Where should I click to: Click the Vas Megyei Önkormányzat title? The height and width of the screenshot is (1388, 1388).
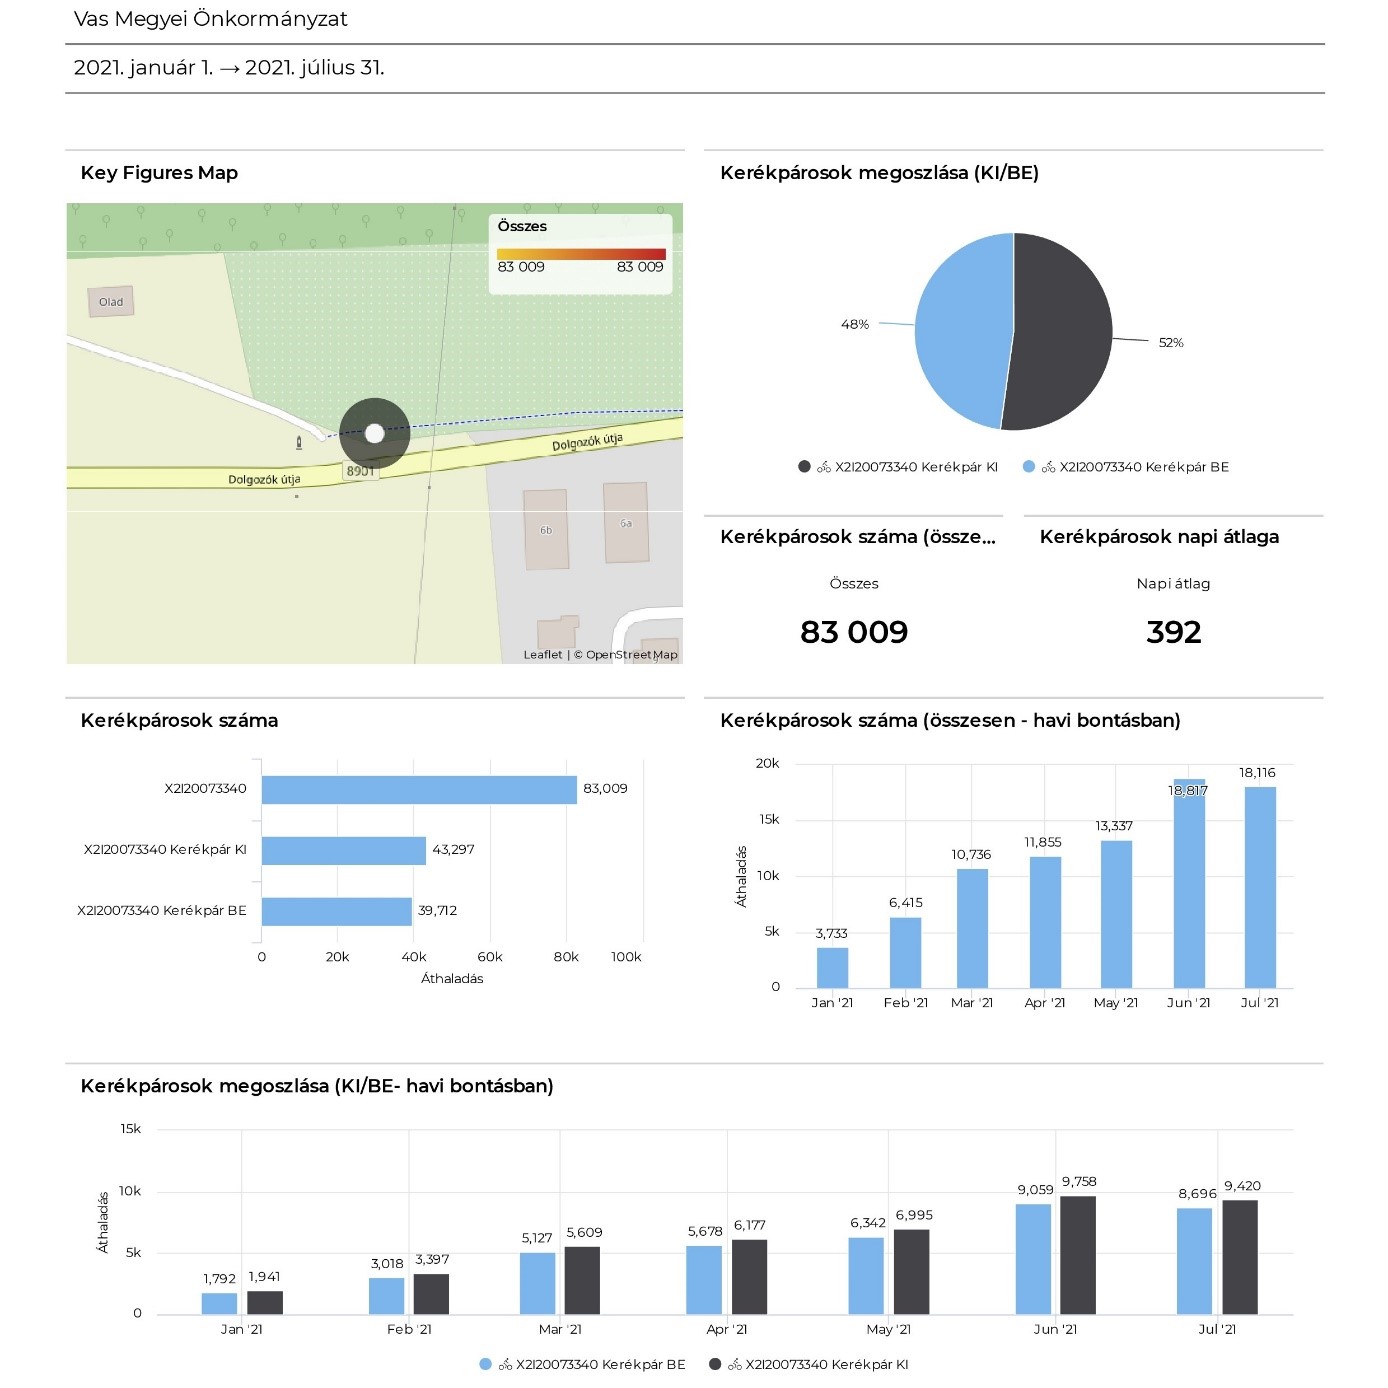[x=211, y=19]
